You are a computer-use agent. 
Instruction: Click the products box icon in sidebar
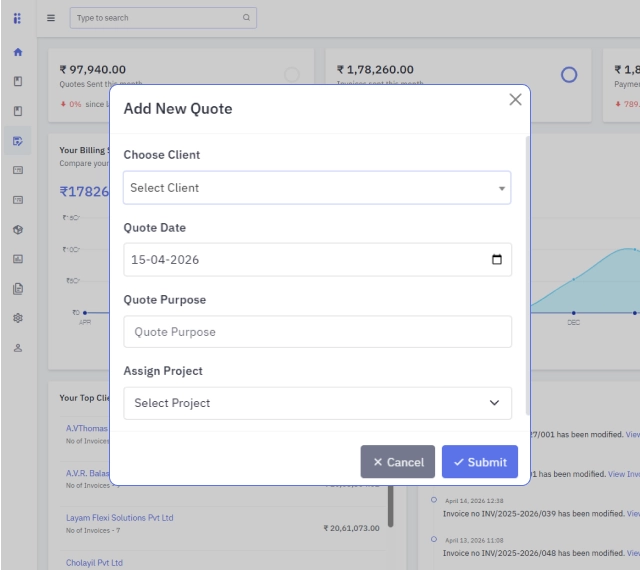coord(18,230)
